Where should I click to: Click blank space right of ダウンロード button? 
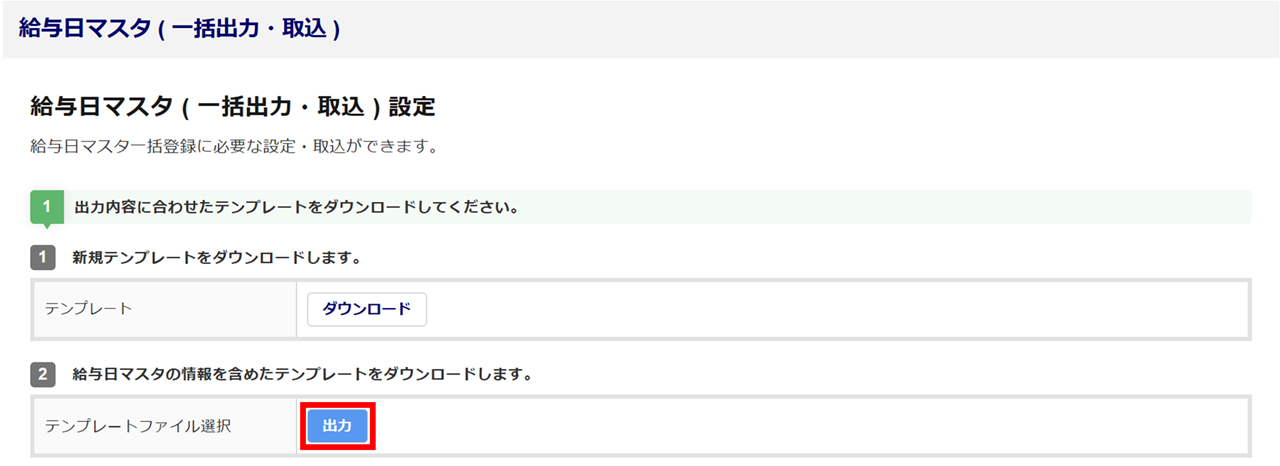pyautogui.click(x=800, y=309)
